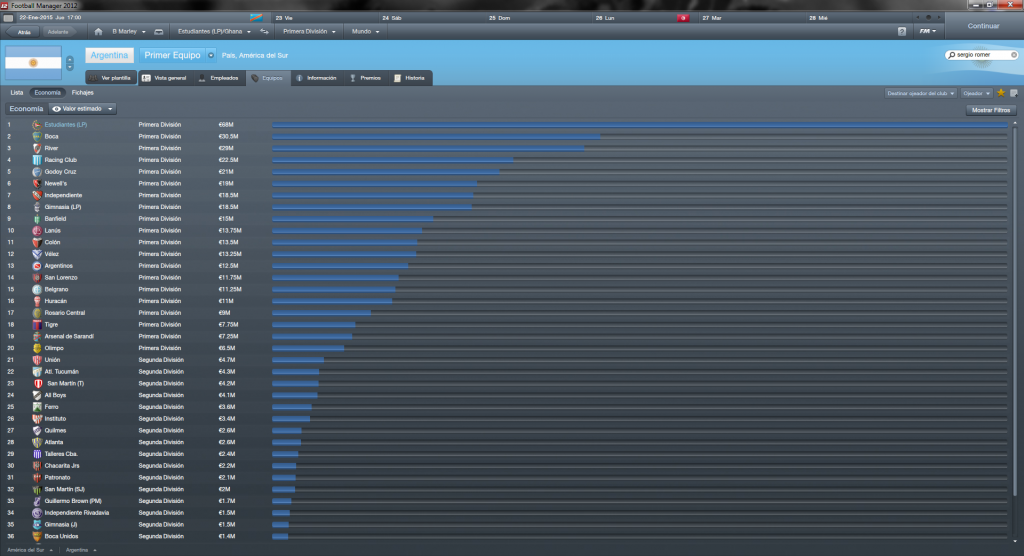
Task: Open the Premios tab
Action: [366, 78]
